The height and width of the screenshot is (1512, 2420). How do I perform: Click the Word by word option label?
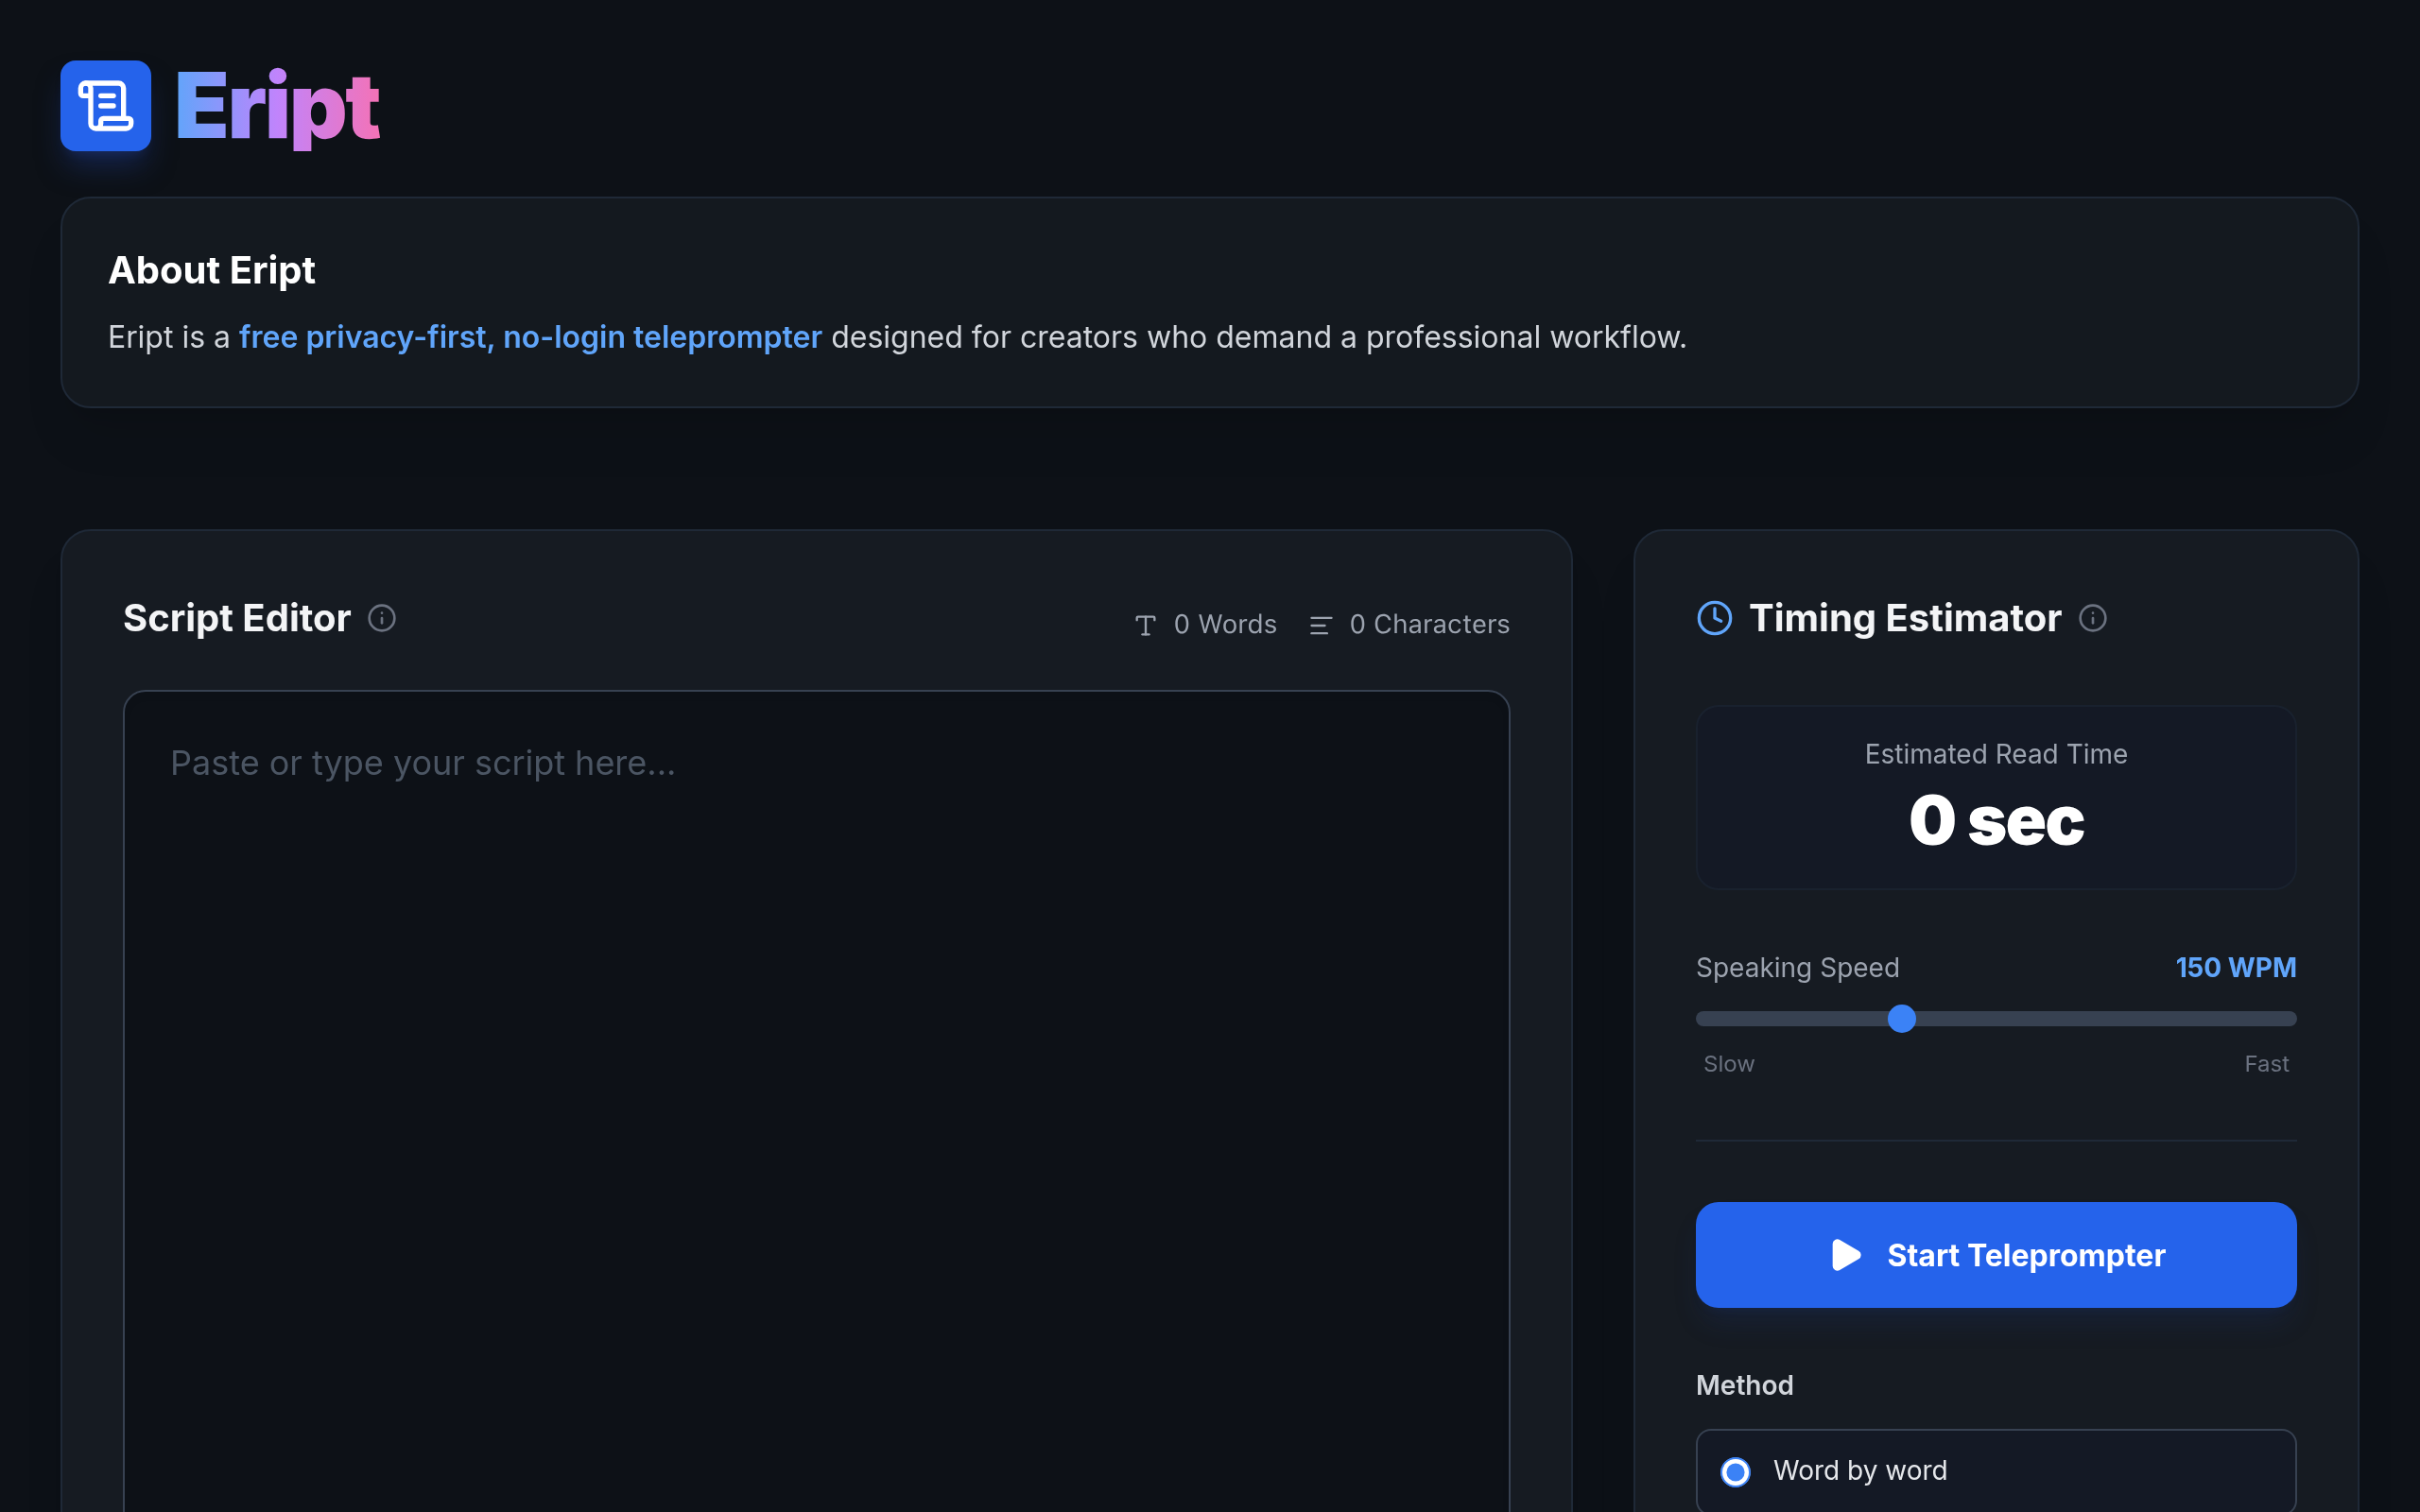click(x=1859, y=1470)
